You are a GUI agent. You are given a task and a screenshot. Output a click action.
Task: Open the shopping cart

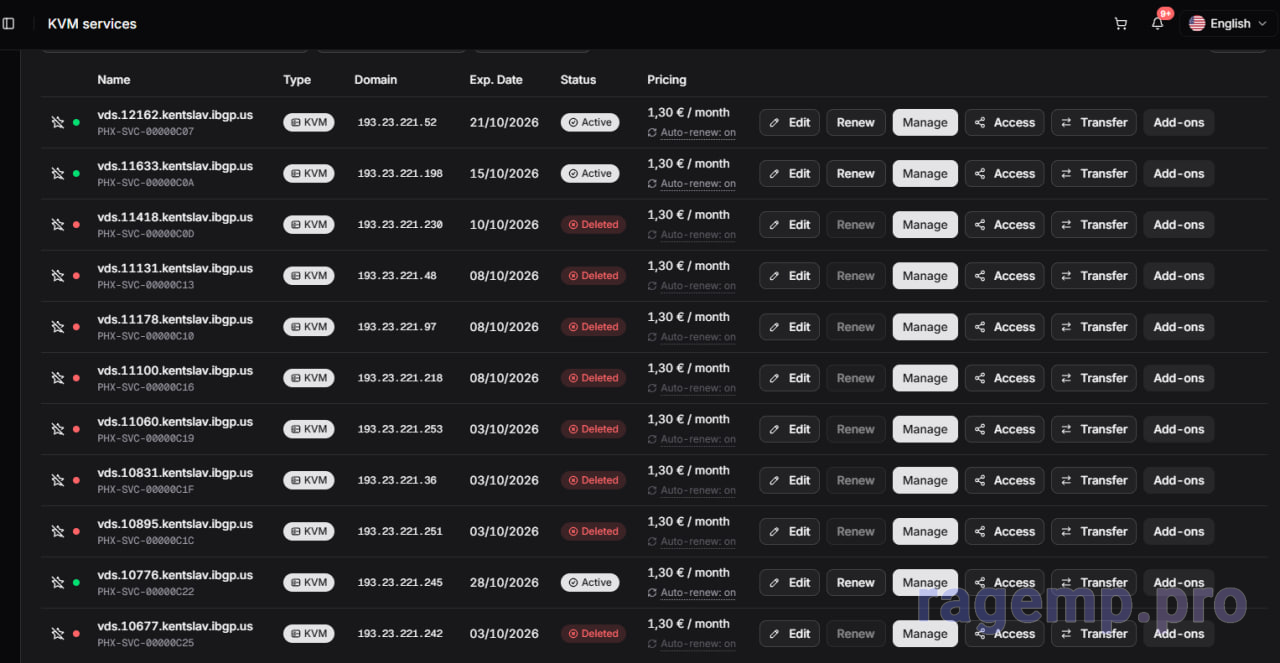1121,23
